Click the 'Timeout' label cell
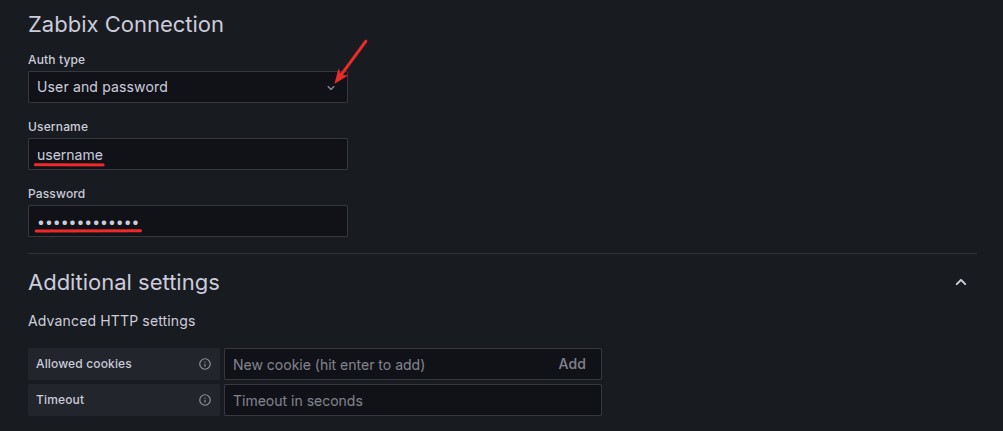Viewport: 1003px width, 431px height. [60, 400]
